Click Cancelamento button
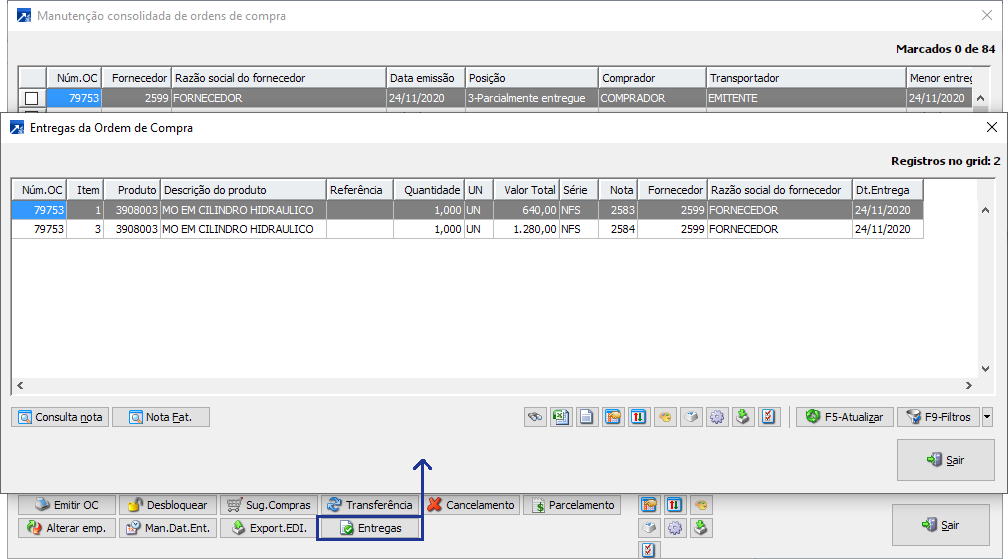The height and width of the screenshot is (559, 1008). (x=471, y=505)
